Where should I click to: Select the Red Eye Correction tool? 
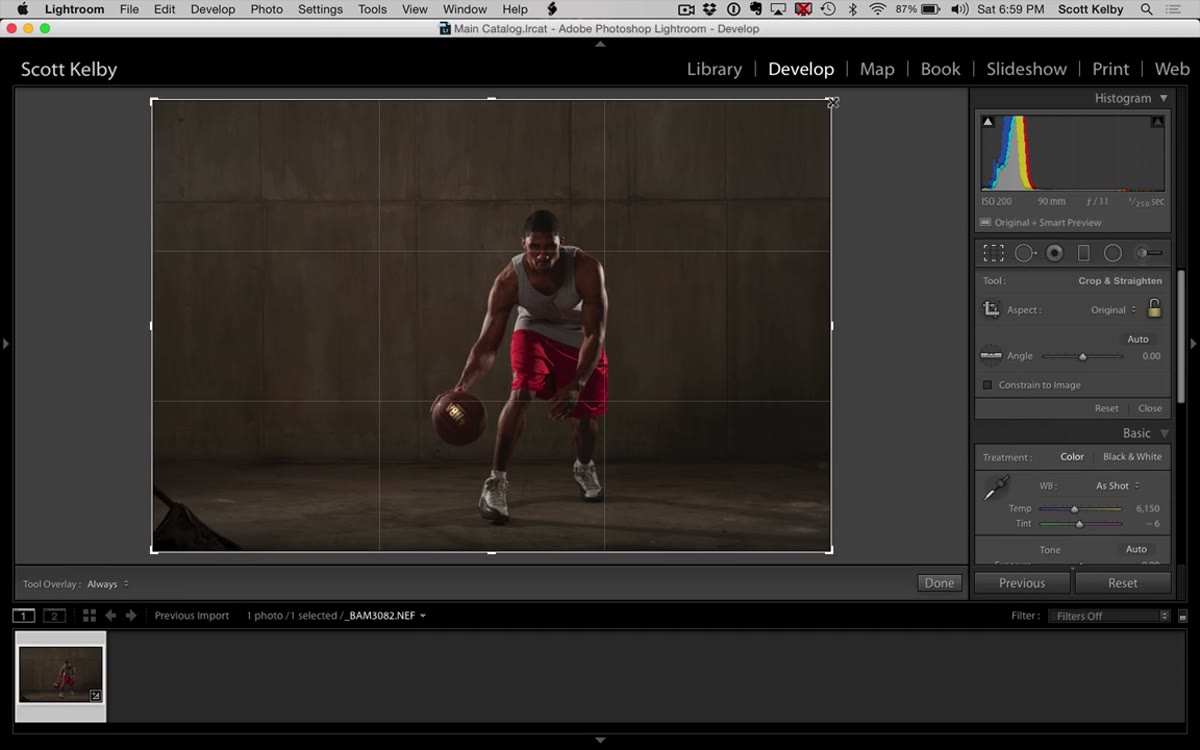tap(1054, 253)
